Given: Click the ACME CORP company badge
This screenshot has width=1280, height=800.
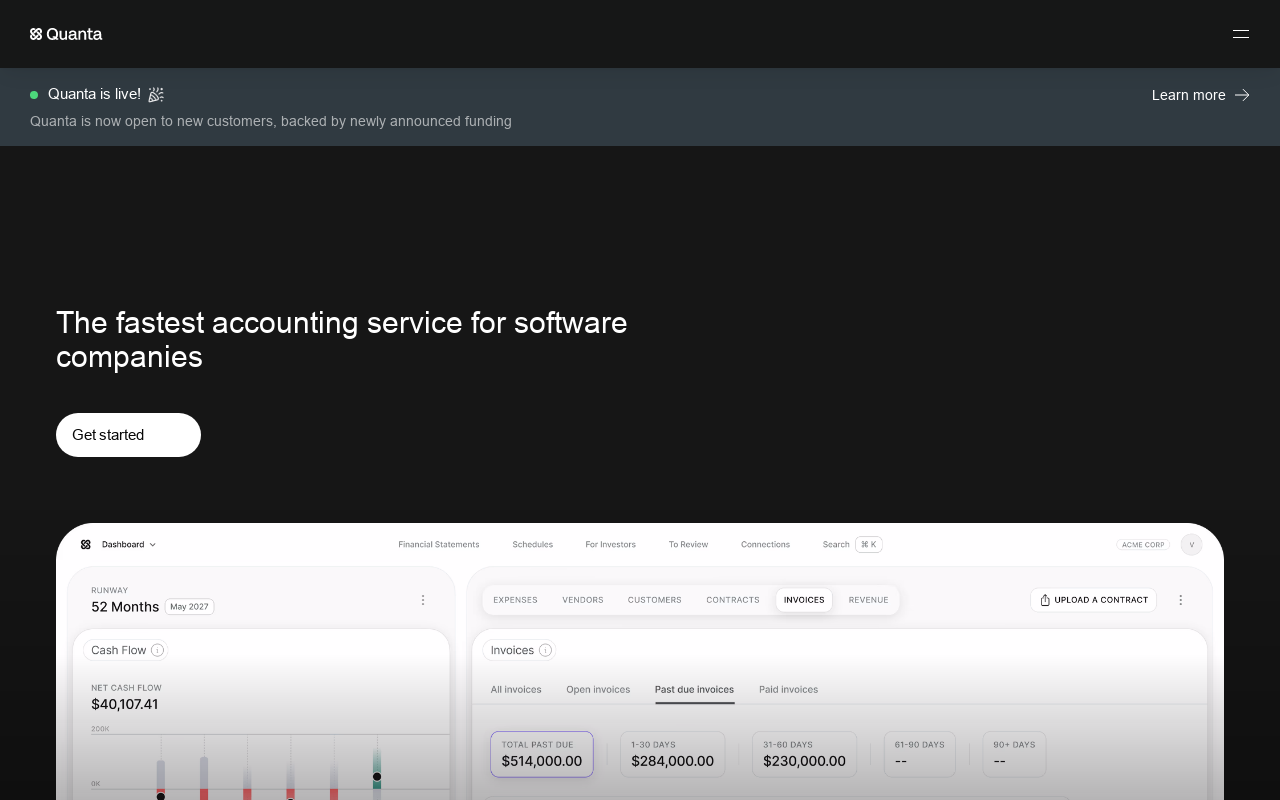Looking at the screenshot, I should pos(1143,545).
